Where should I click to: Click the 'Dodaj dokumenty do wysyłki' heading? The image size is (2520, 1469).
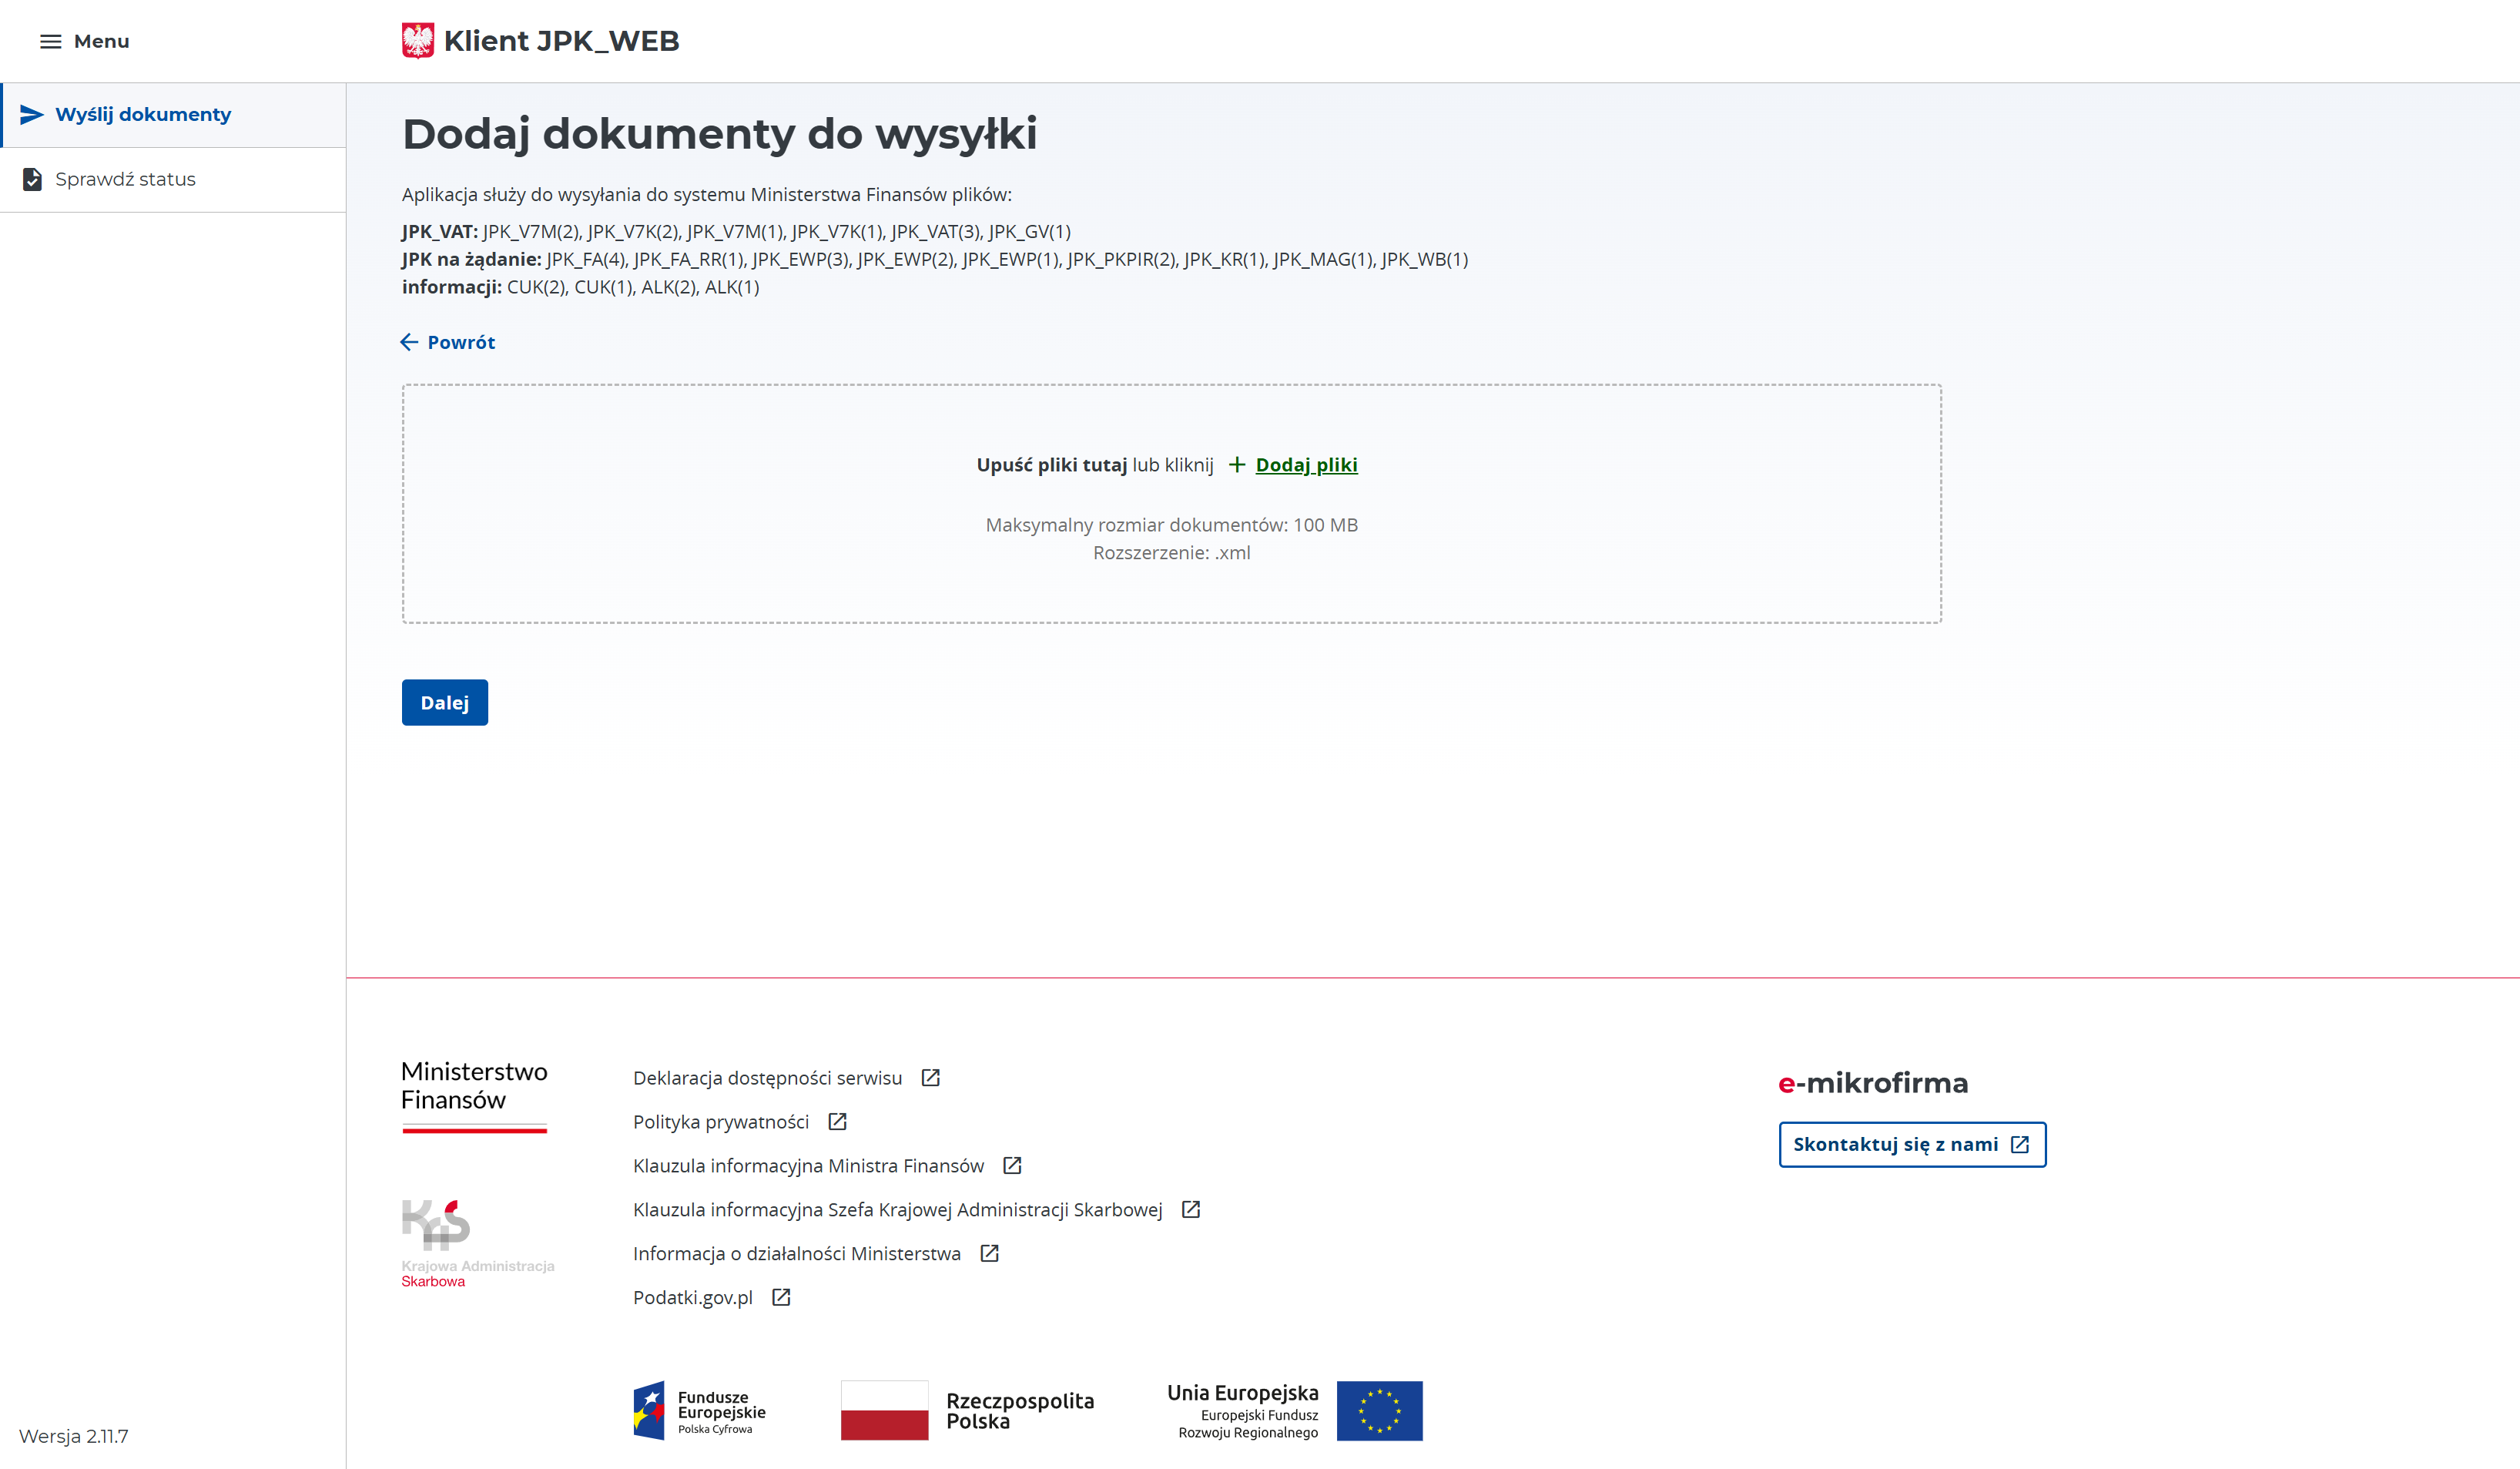719,135
